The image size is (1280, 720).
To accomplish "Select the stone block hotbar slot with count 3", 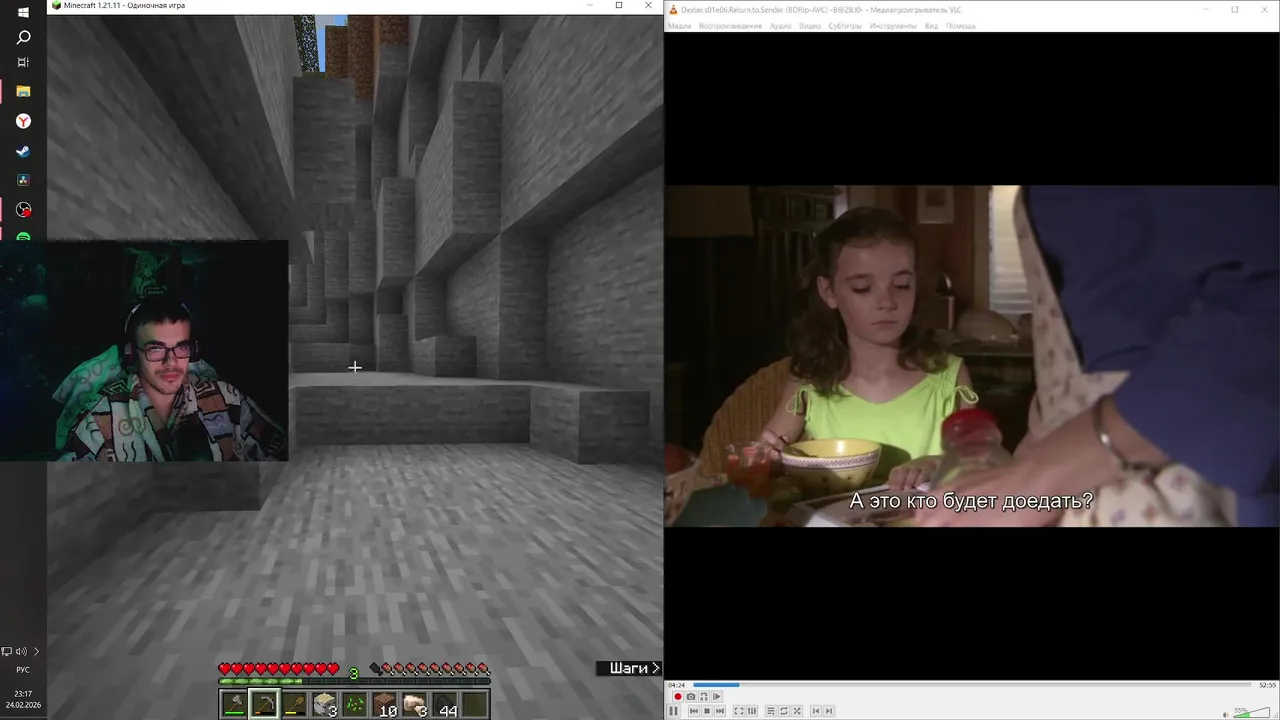I will point(324,705).
